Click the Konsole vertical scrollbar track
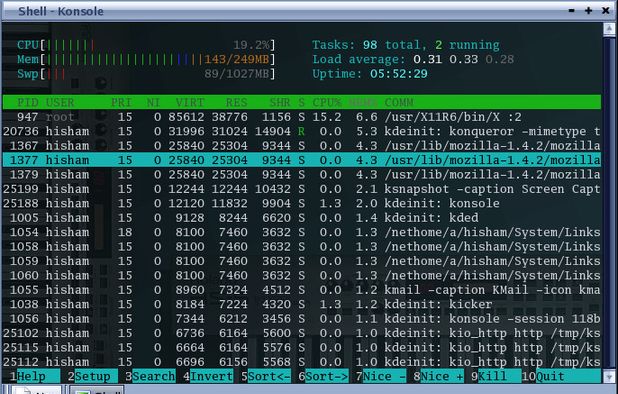618x394 pixels. 609,203
